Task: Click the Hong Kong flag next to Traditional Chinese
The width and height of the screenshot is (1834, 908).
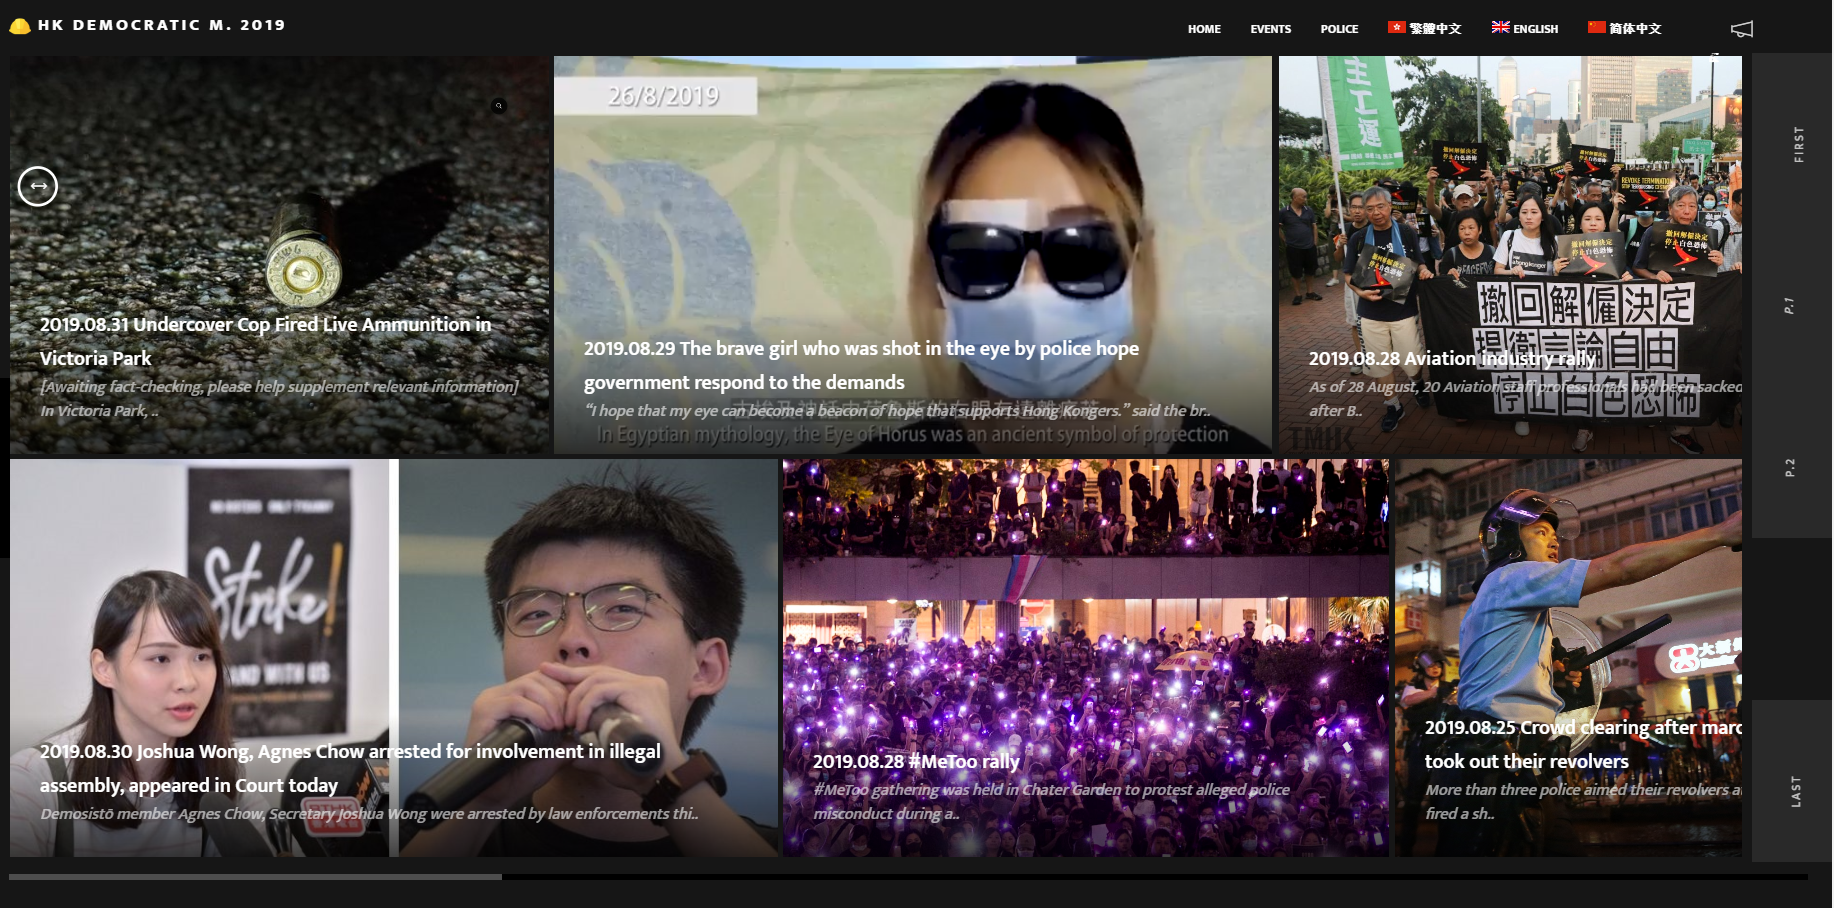Action: point(1396,27)
